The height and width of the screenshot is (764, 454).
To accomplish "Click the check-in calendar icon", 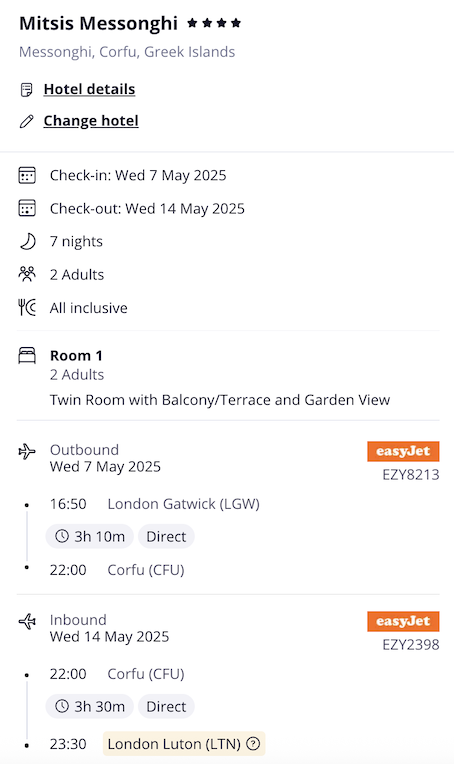I will coord(27,175).
